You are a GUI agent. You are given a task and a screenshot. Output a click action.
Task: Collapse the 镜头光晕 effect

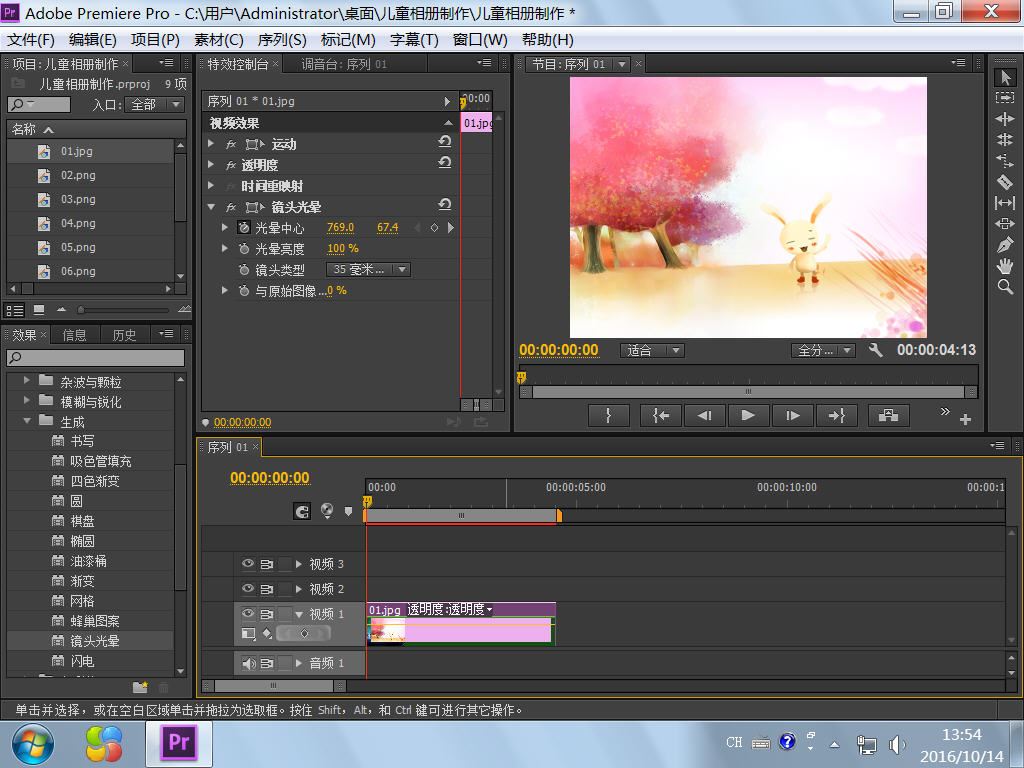tap(211, 206)
